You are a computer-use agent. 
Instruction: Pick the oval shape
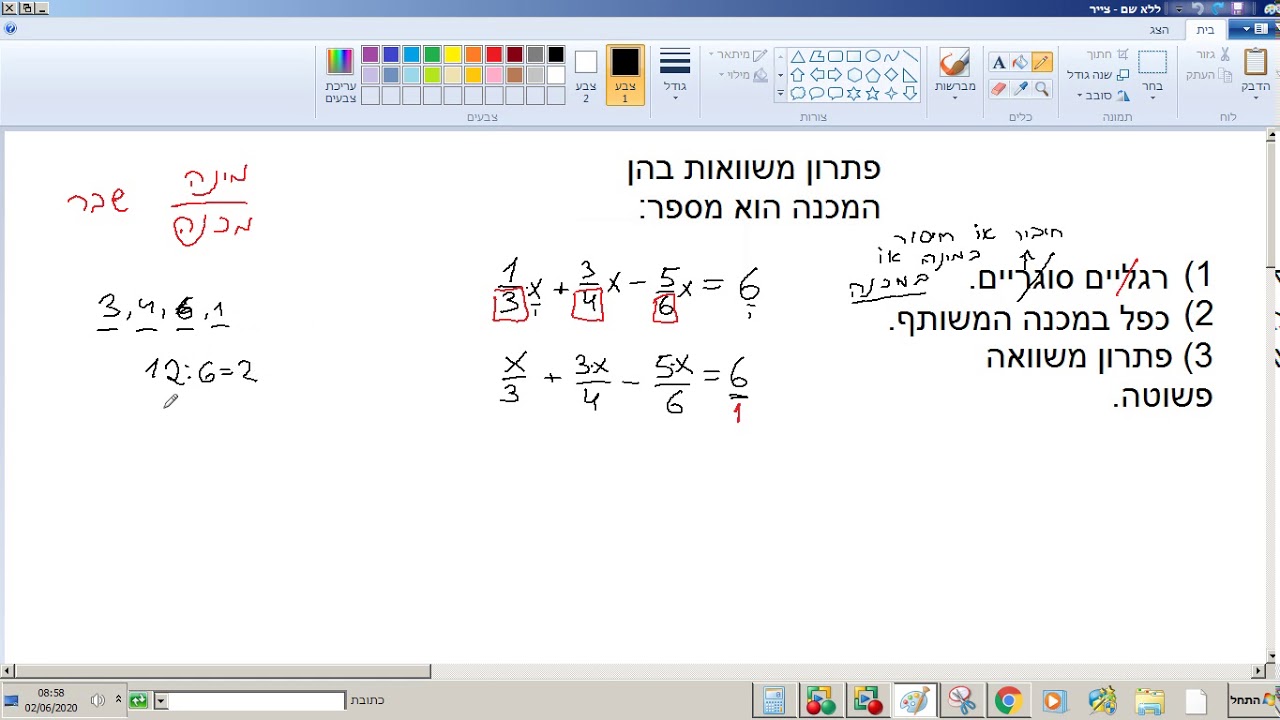click(x=873, y=56)
